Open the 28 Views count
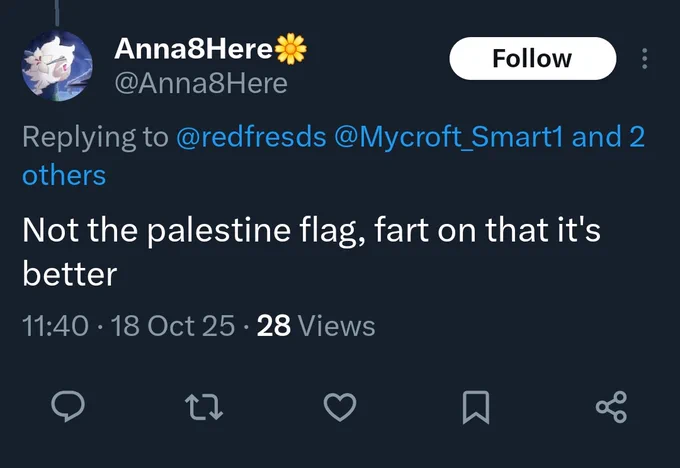680x468 pixels. [316, 326]
